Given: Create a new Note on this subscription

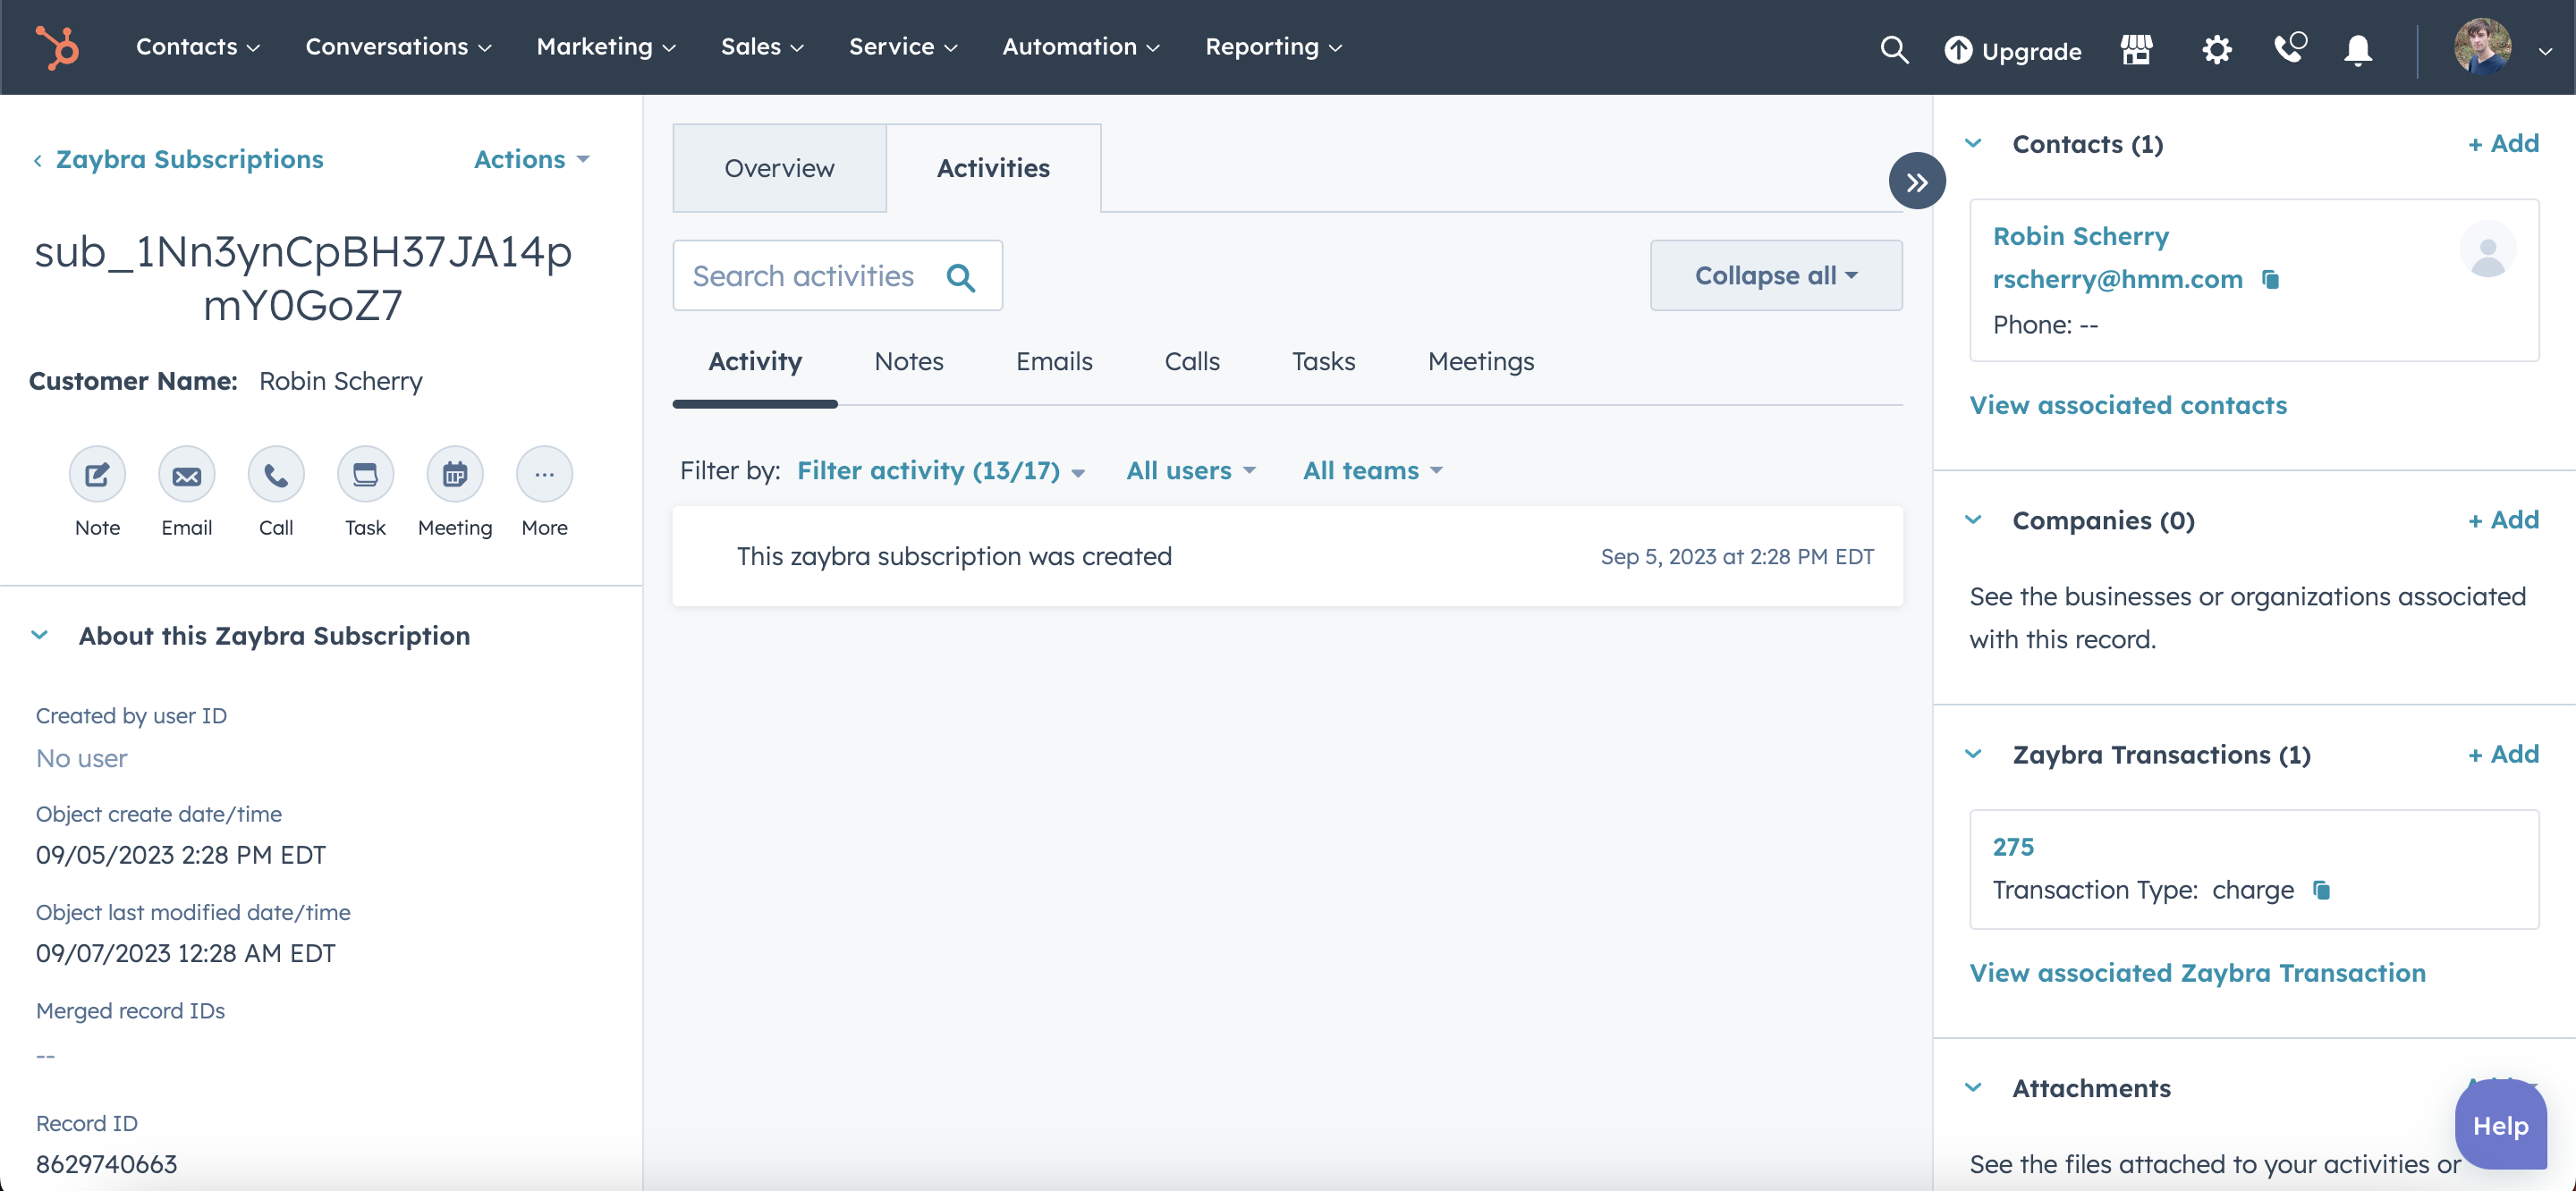Looking at the screenshot, I should (x=96, y=475).
